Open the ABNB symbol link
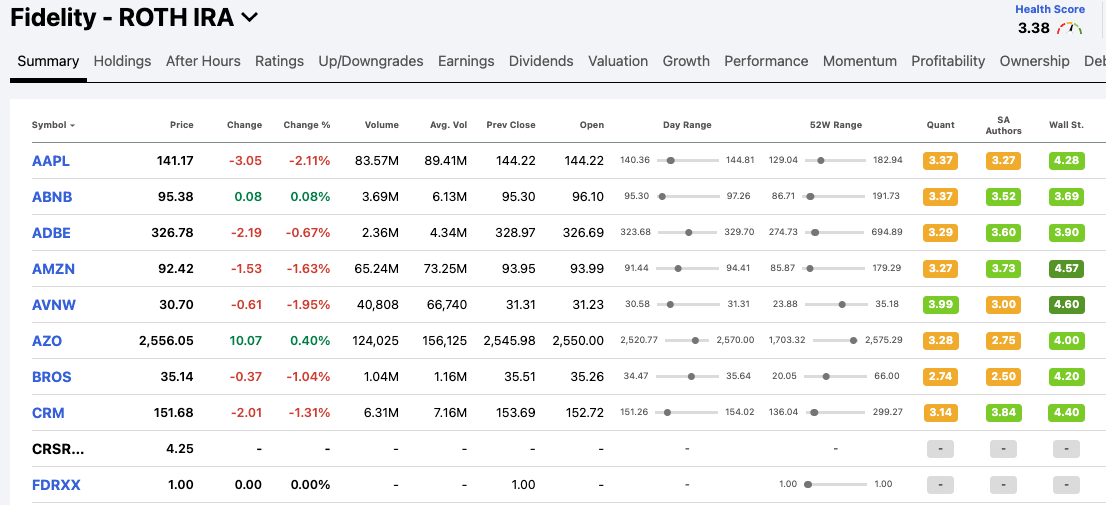The height and width of the screenshot is (505, 1106). 53,197
